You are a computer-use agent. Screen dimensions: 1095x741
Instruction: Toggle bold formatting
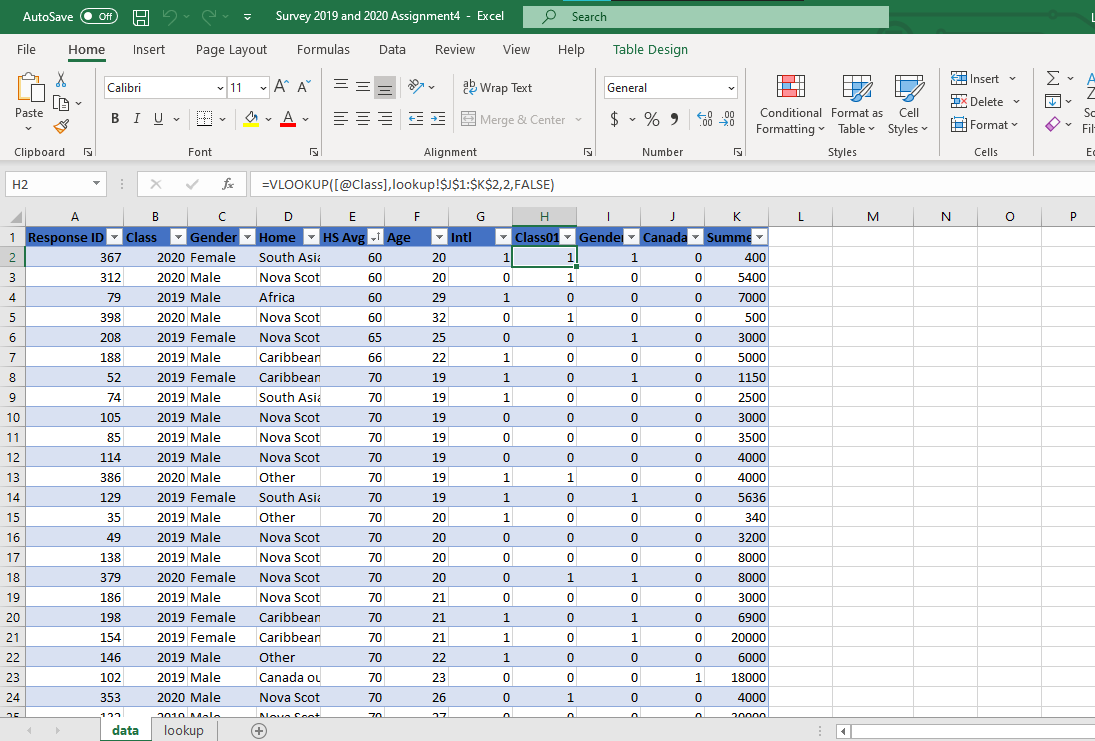(114, 118)
